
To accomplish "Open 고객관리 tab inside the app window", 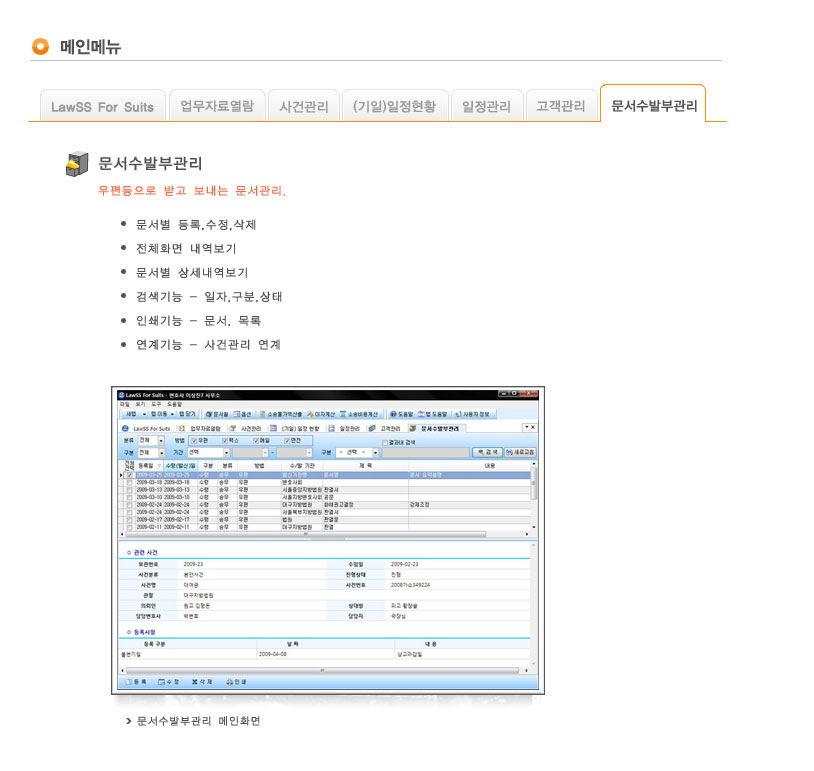I will click(x=385, y=428).
